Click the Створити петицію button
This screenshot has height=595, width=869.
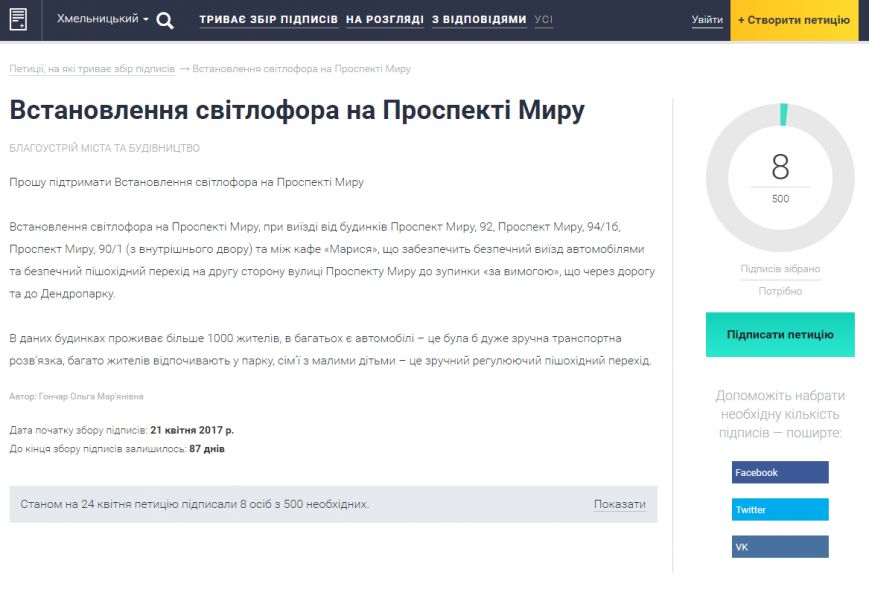pos(794,20)
